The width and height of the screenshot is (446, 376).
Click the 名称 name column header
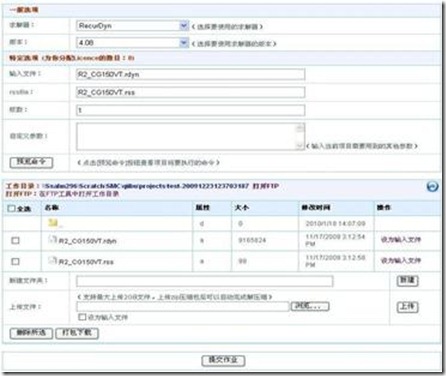[52, 208]
